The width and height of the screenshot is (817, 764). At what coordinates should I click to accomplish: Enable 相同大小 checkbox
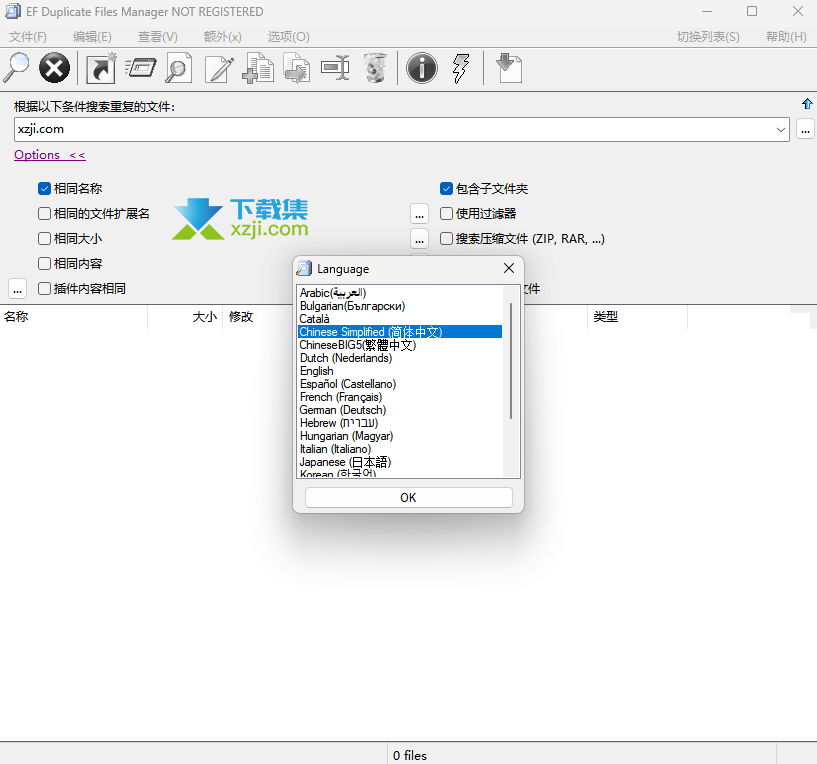pos(44,239)
